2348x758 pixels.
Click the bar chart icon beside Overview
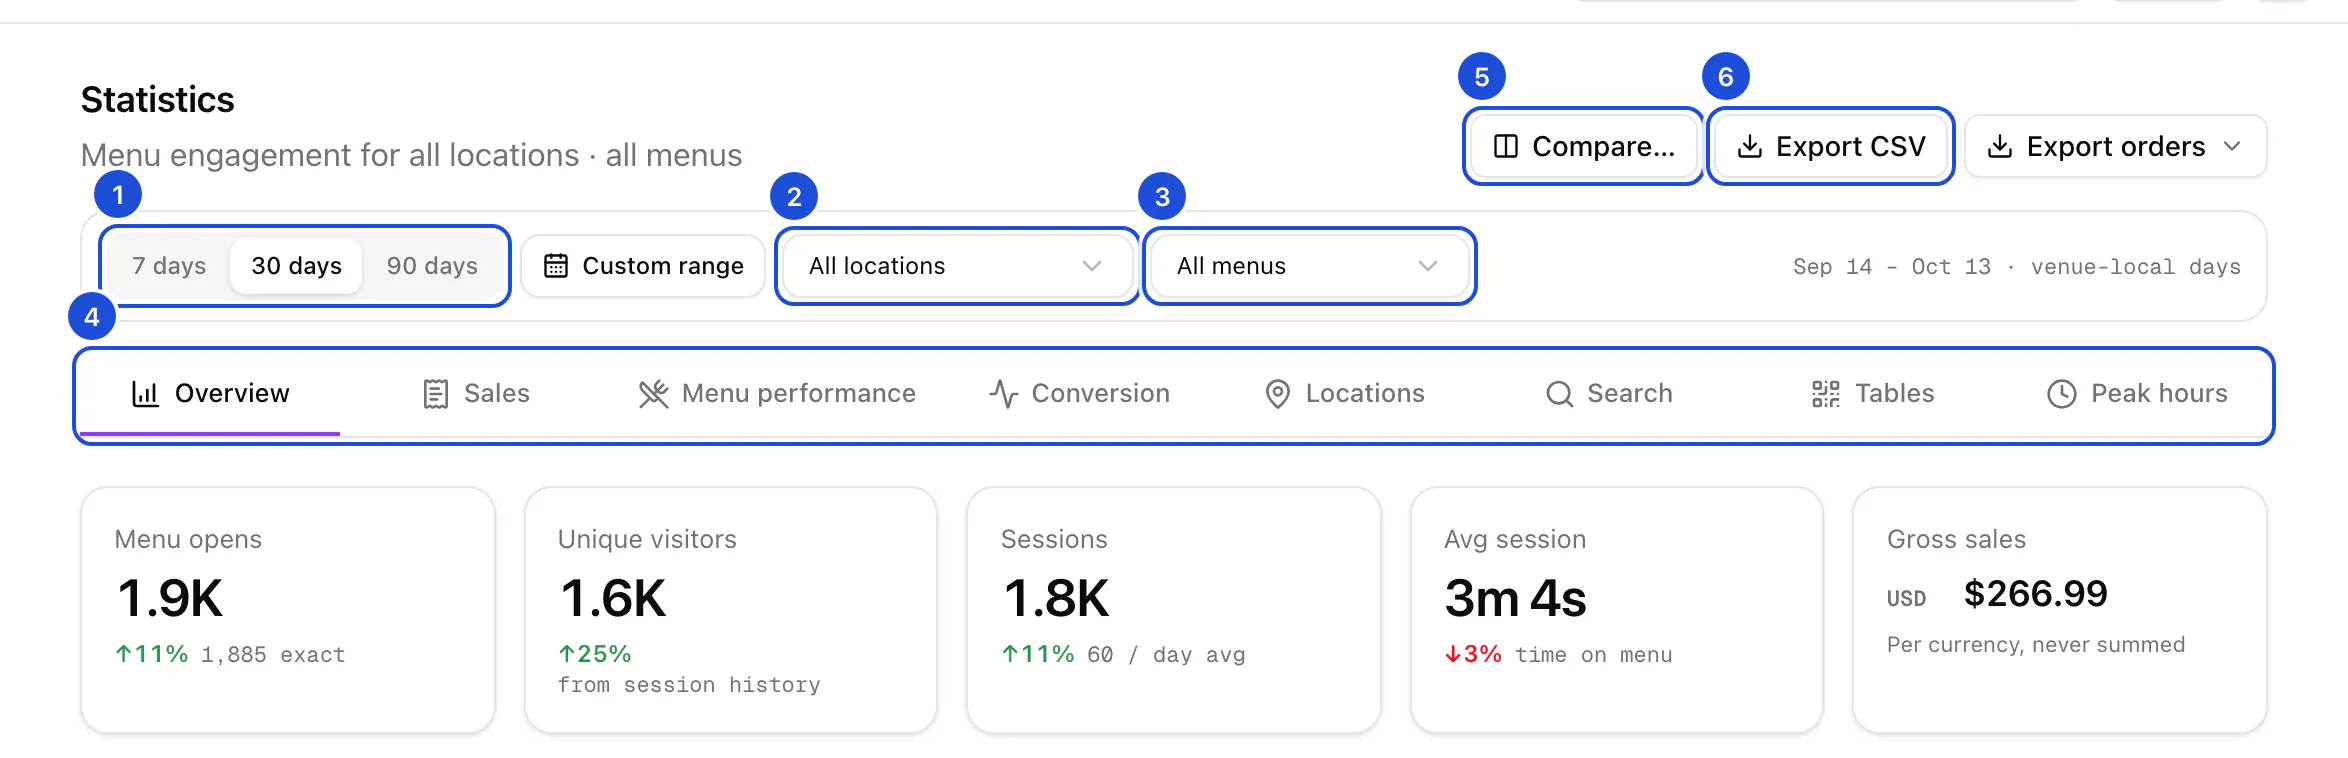(145, 394)
